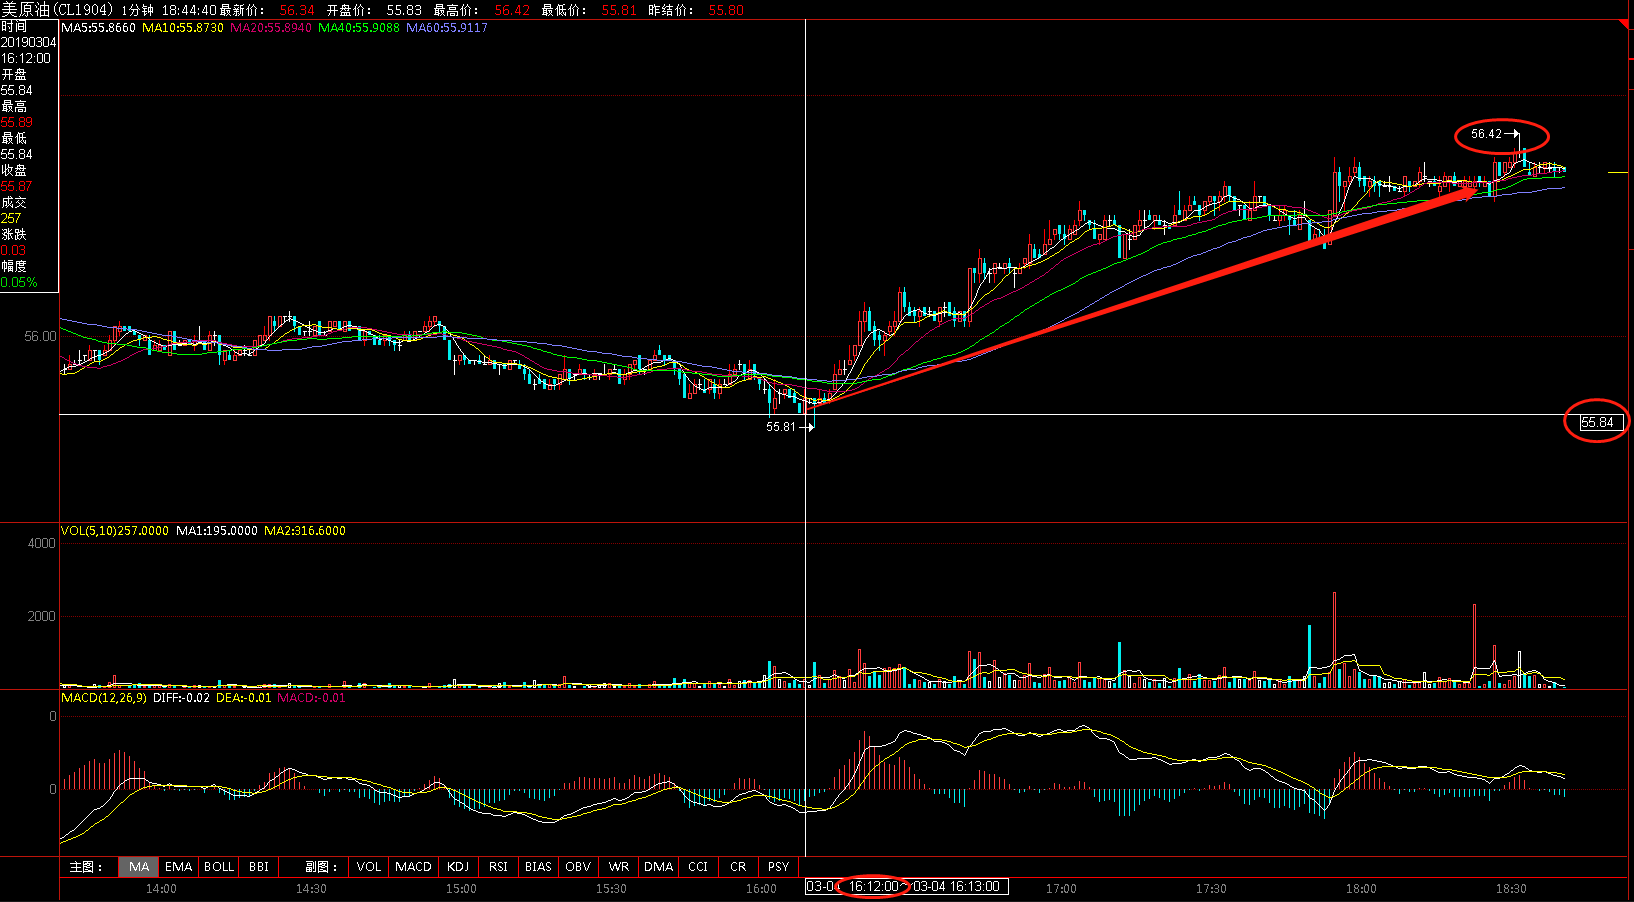Viewport: 1634px width, 902px height.
Task: Click the 56.42 high price marker
Action: (x=1487, y=134)
